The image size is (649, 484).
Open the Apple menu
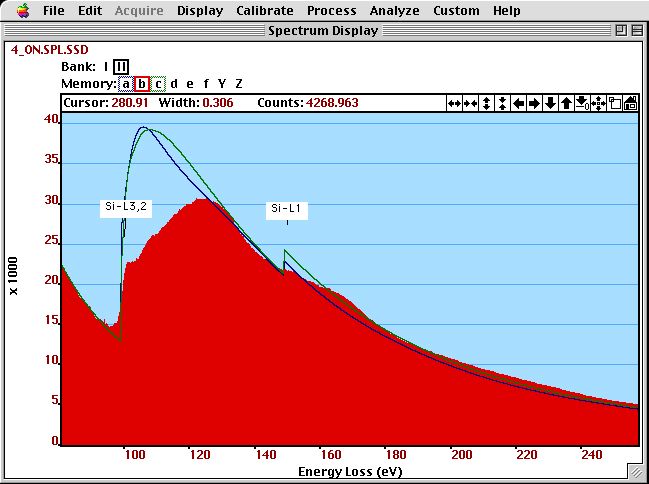coord(23,11)
